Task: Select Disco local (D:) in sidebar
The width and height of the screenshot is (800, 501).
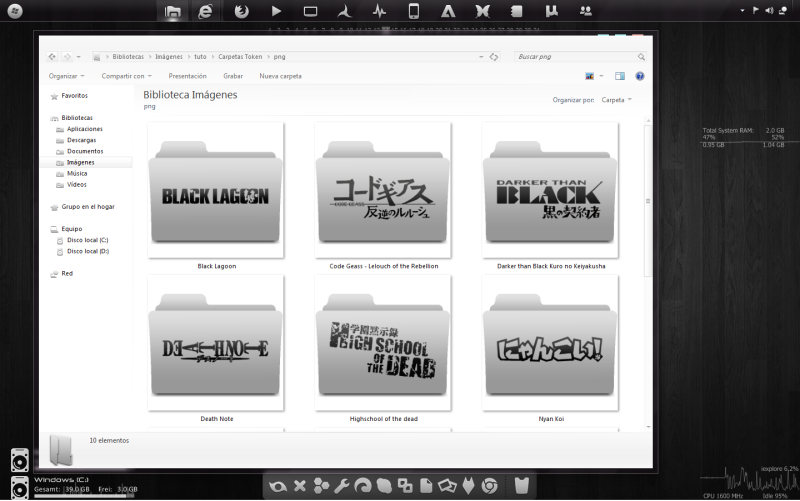Action: click(88, 251)
